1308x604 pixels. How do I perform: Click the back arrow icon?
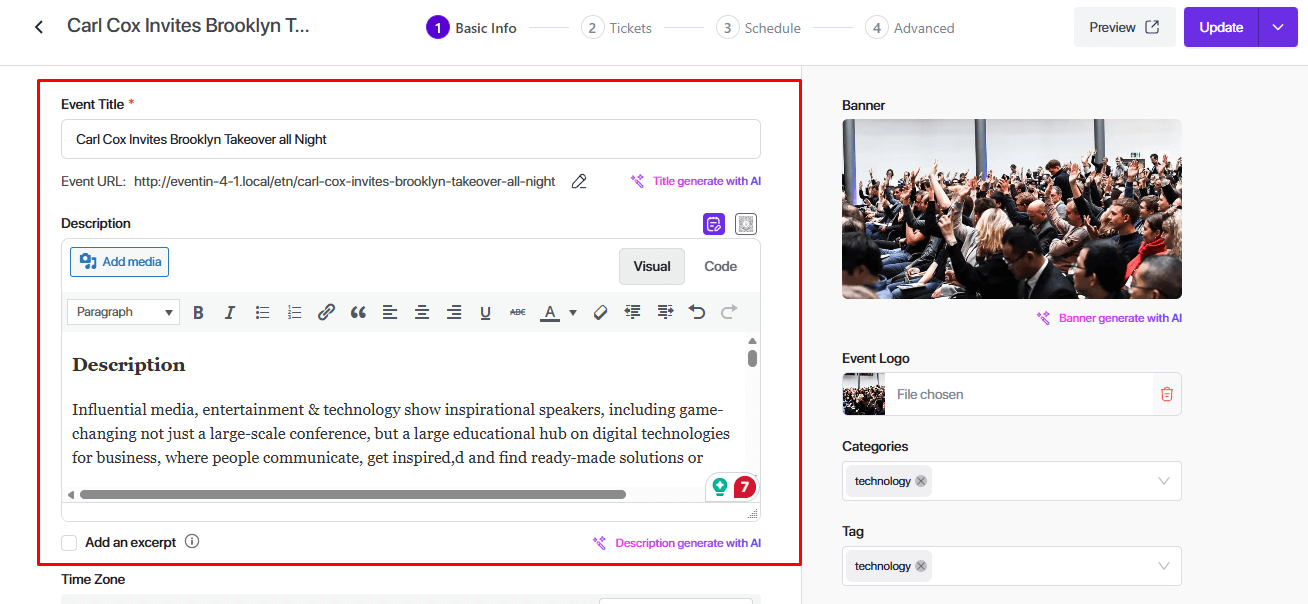point(39,27)
